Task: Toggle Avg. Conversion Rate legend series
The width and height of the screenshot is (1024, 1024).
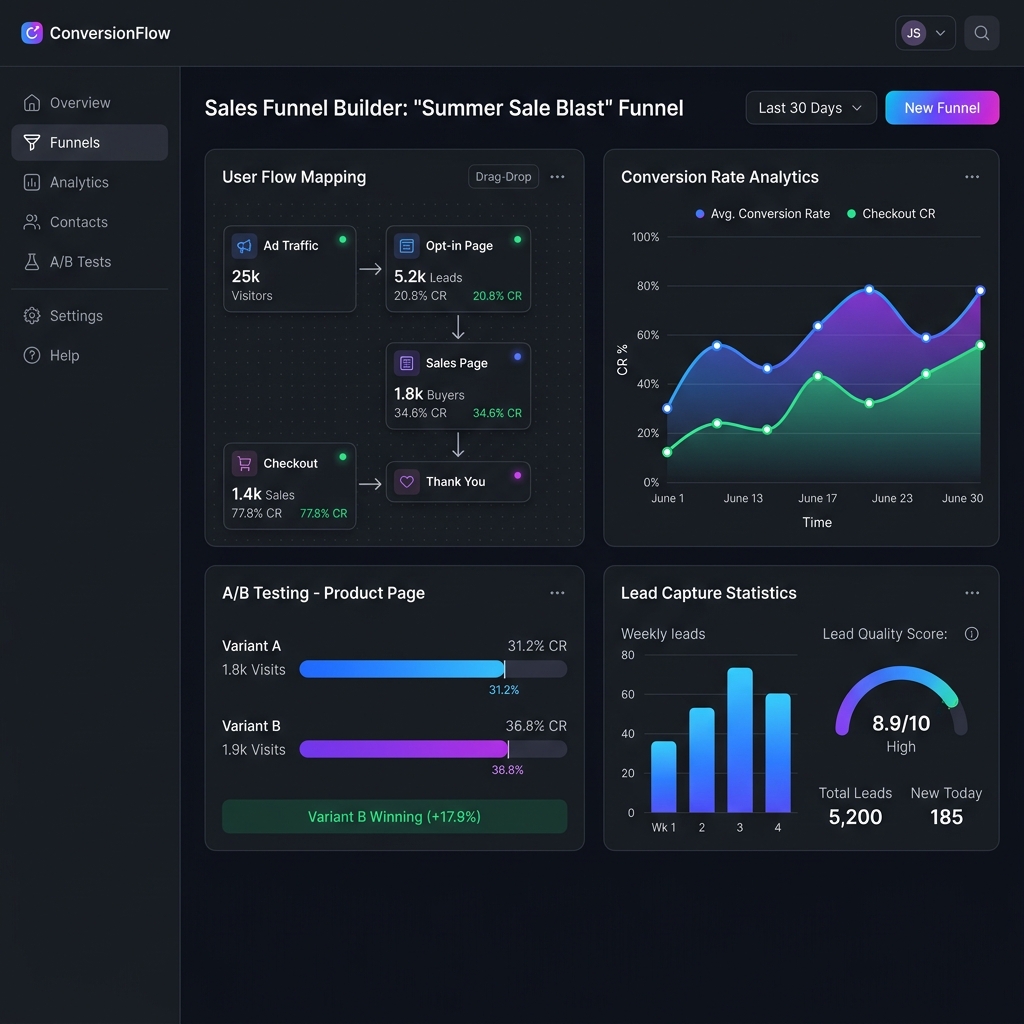Action: tap(763, 214)
